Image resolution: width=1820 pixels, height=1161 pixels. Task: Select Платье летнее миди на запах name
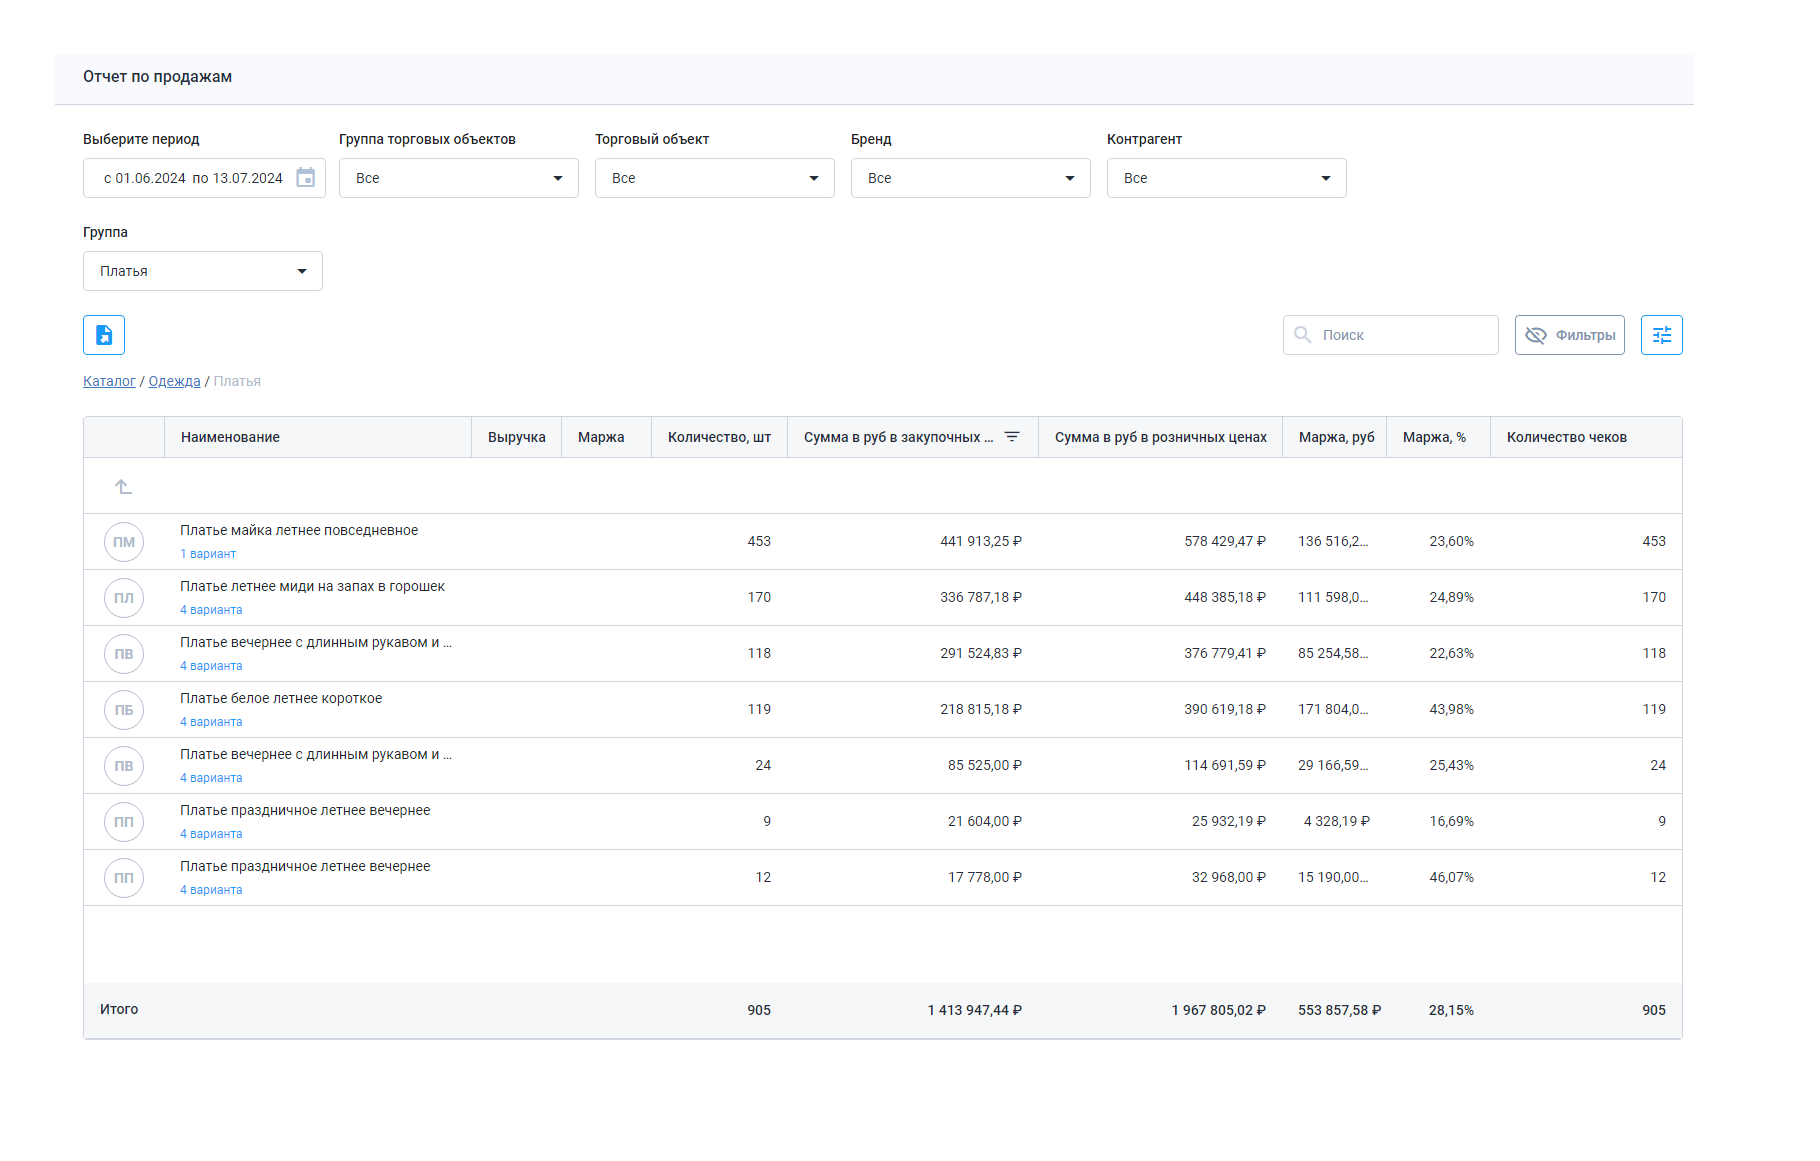pyautogui.click(x=312, y=586)
